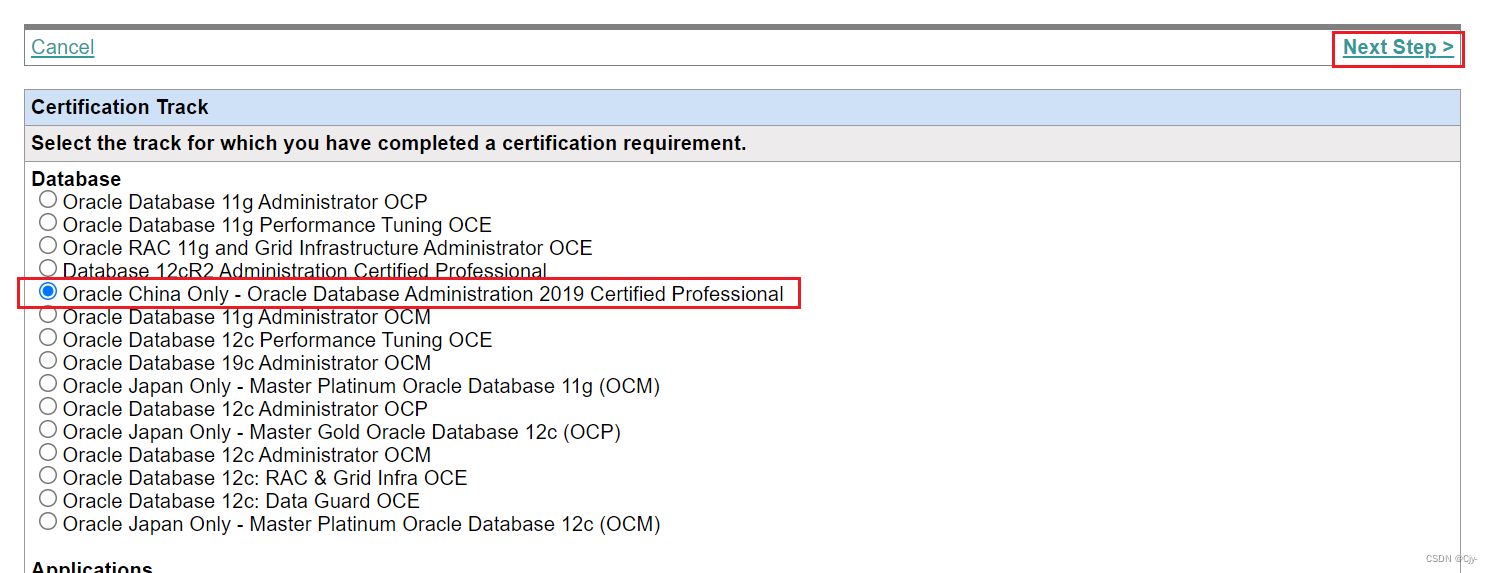Choose Oracle Database 11g Performance Tuning OCE

[48, 223]
